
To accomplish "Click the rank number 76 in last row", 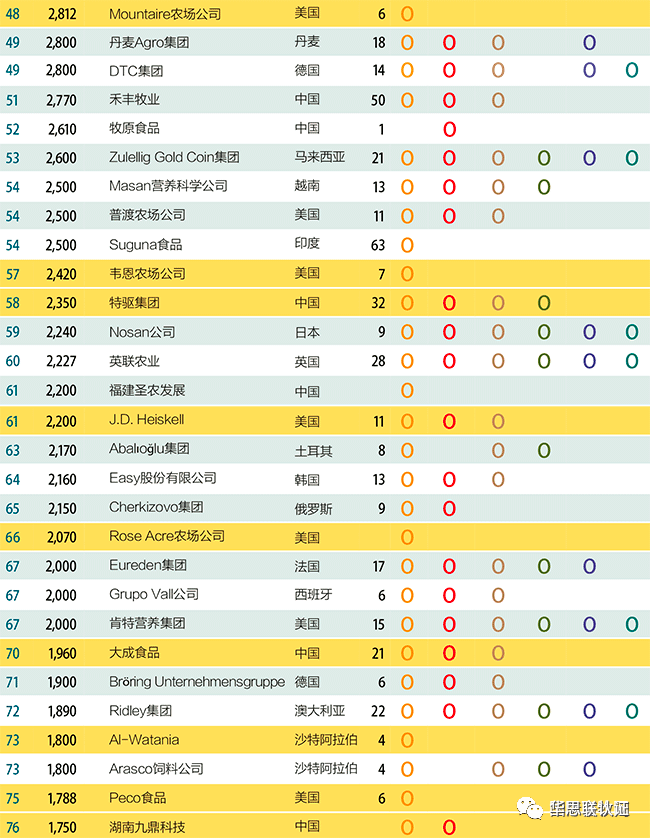I will pos(12,828).
